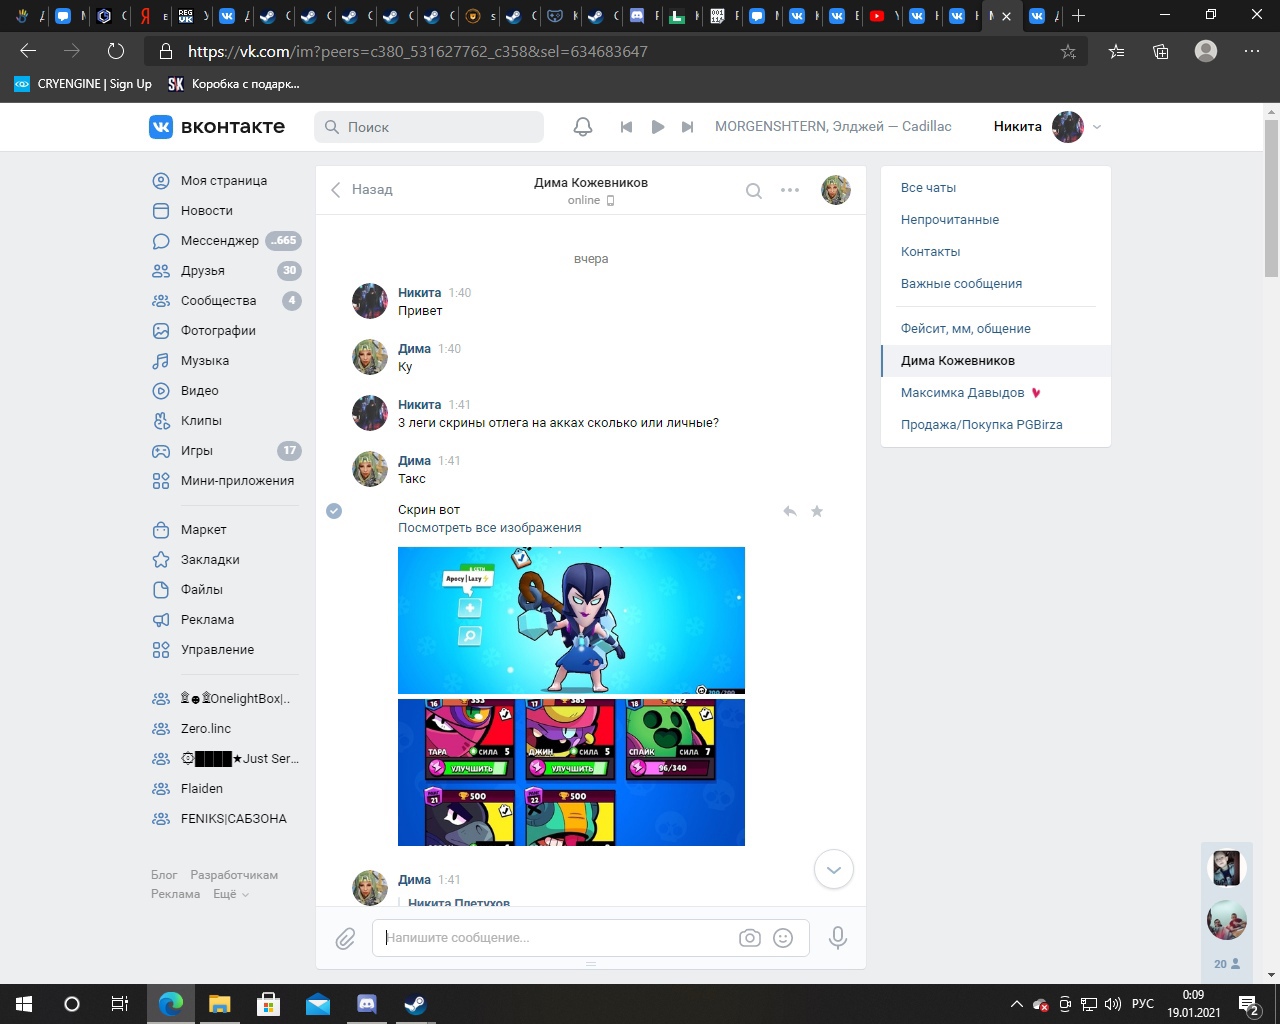1280x1024 pixels.
Task: Expand the Ещё footer menu
Action: (x=230, y=894)
